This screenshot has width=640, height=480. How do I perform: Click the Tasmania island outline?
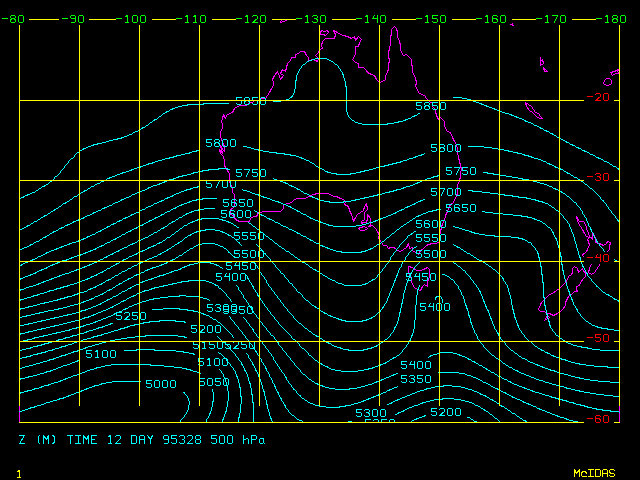(420, 278)
